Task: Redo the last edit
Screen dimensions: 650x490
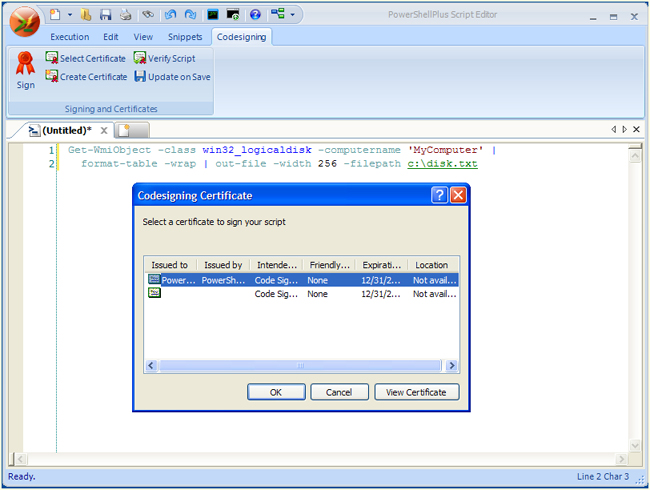Action: tap(190, 15)
